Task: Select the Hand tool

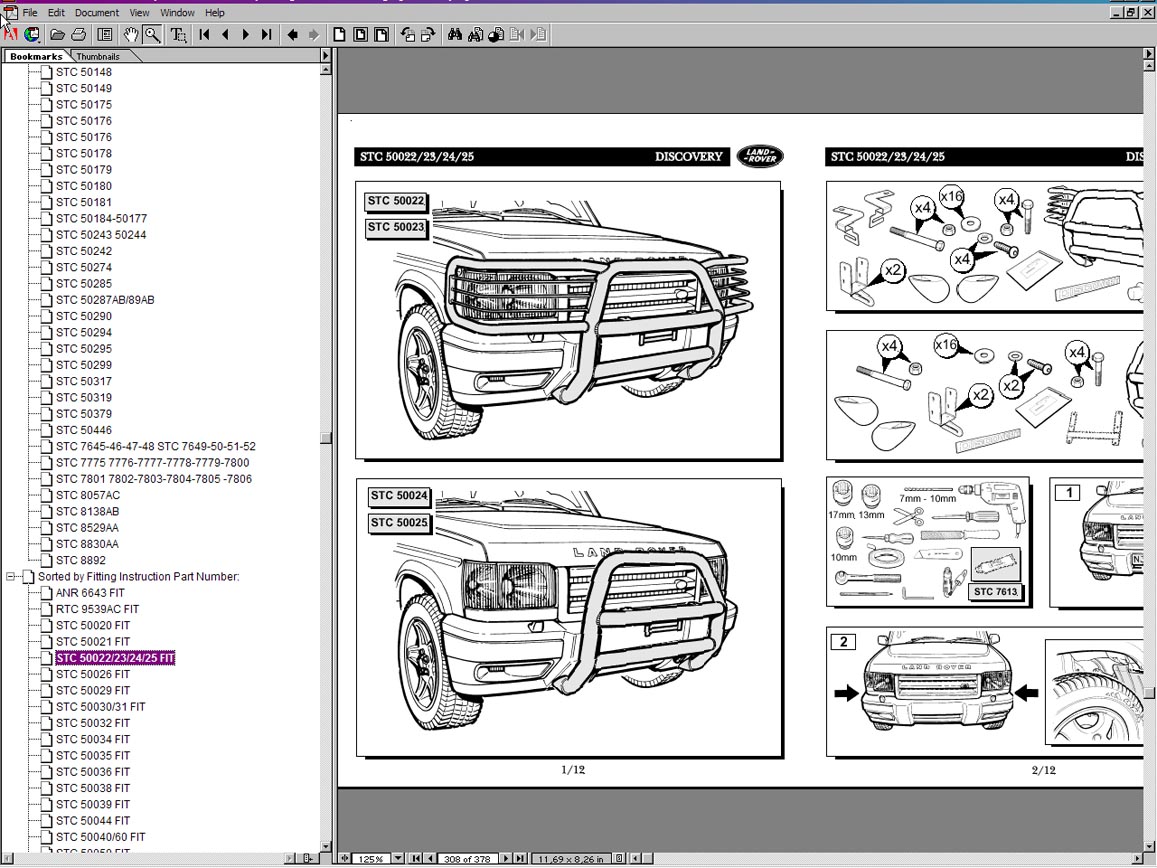Action: click(x=131, y=35)
